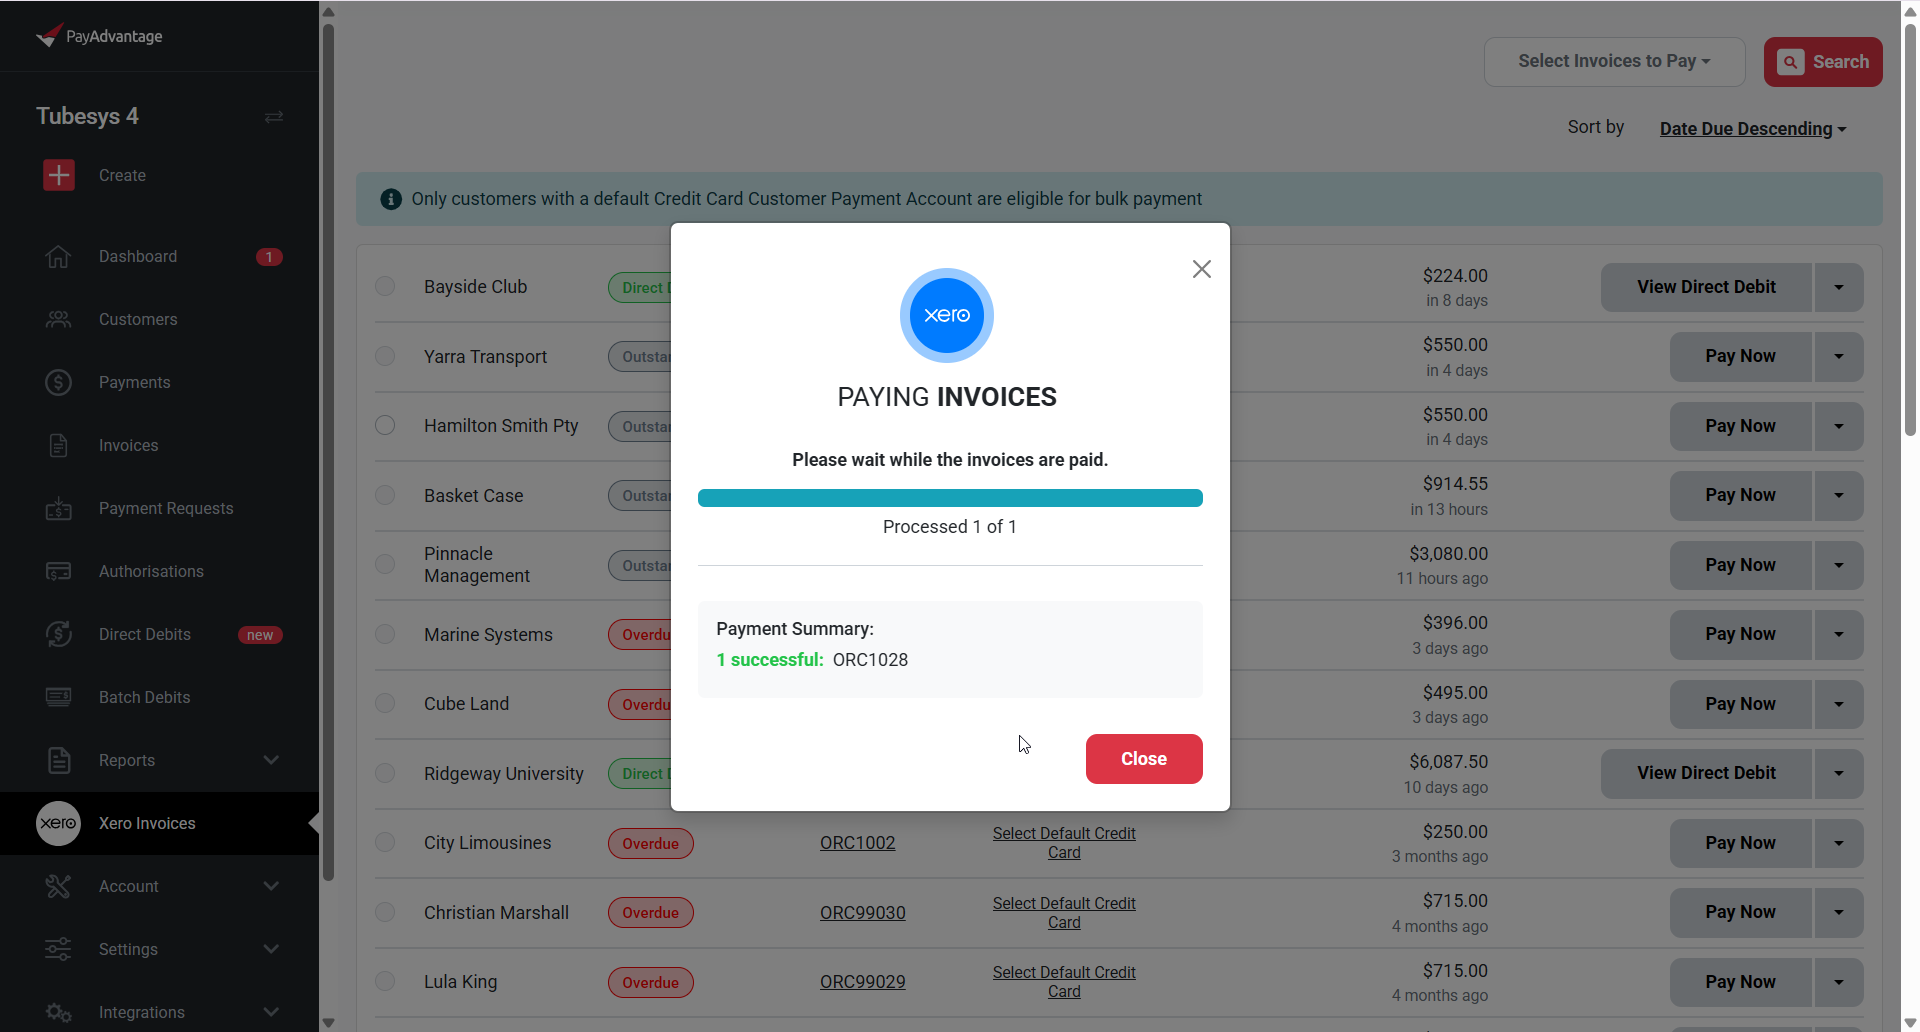1920x1032 pixels.
Task: Click the Payment Requests icon
Action: coord(58,509)
